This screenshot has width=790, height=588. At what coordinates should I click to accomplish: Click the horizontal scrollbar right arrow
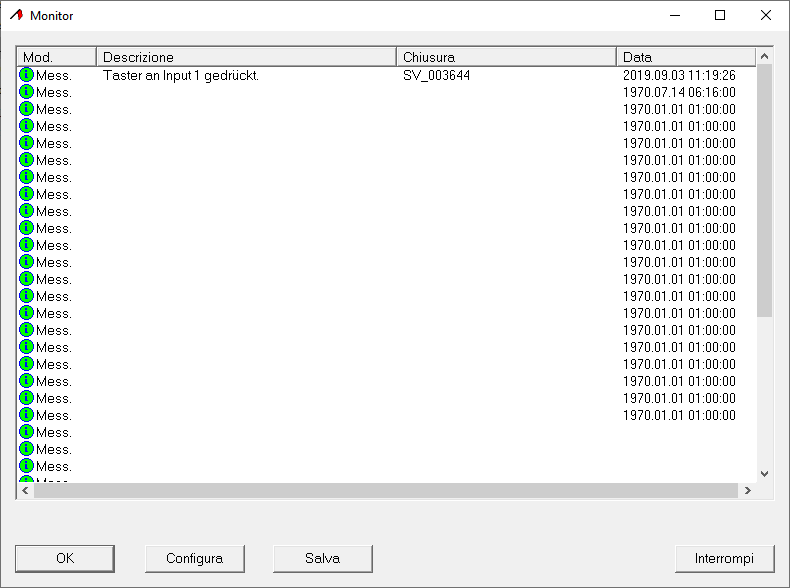[x=747, y=491]
